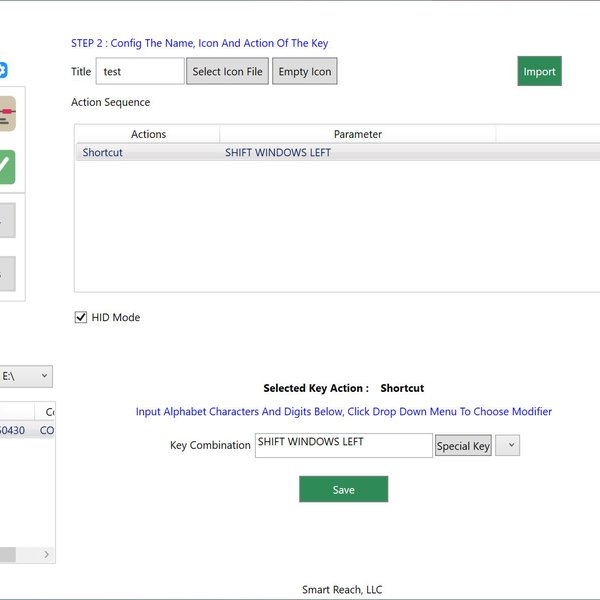600x600 pixels.
Task: Open the E:\ drive dropdown
Action: 26,376
